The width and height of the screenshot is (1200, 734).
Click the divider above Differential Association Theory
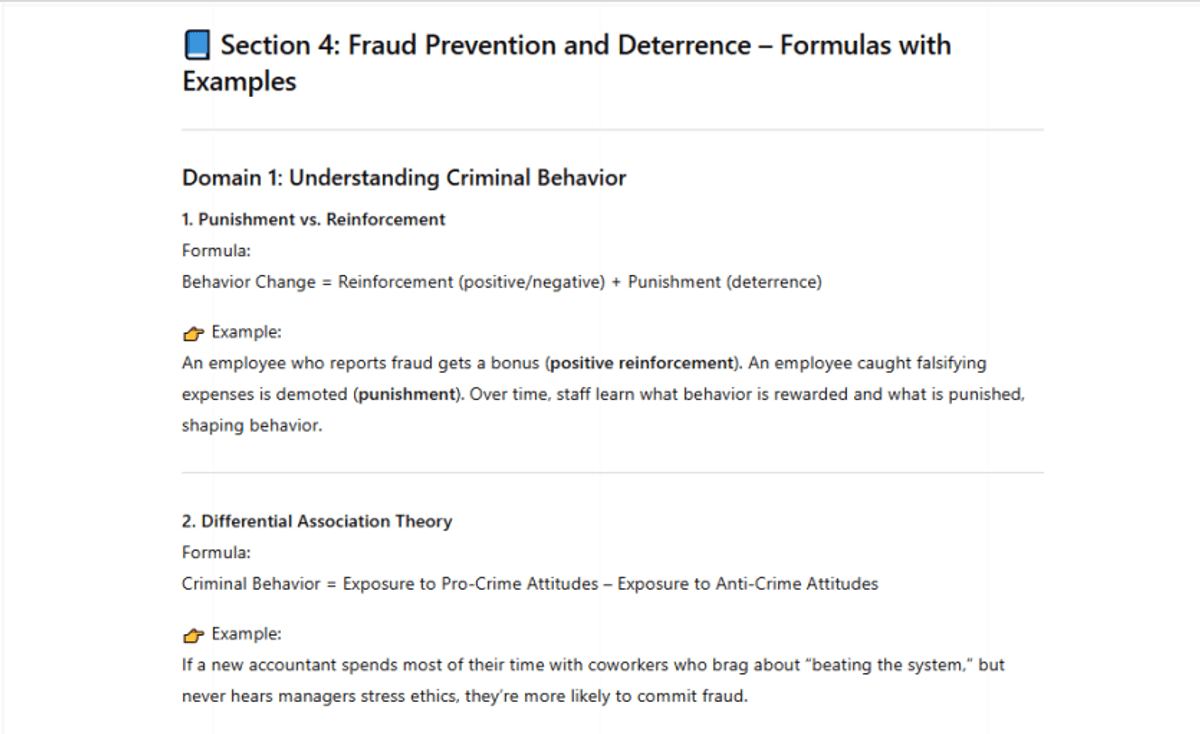point(612,472)
